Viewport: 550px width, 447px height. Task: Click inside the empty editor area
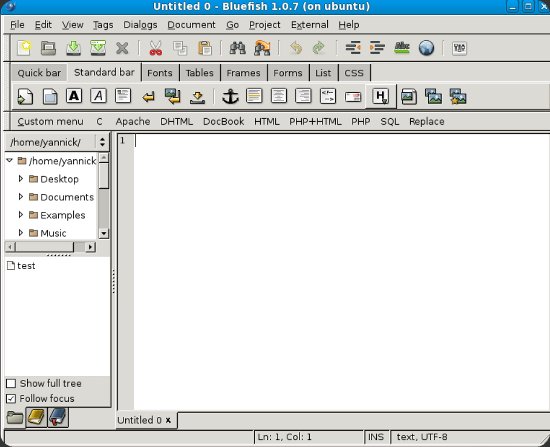point(342,272)
